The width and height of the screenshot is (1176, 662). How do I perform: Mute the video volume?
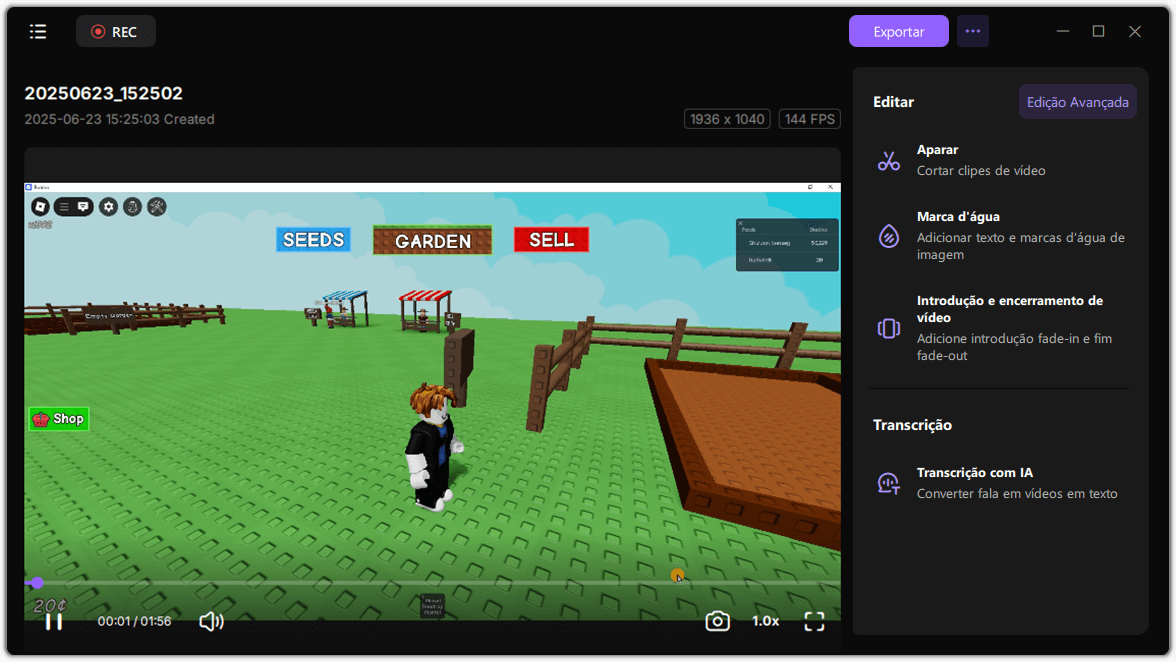[x=212, y=622]
